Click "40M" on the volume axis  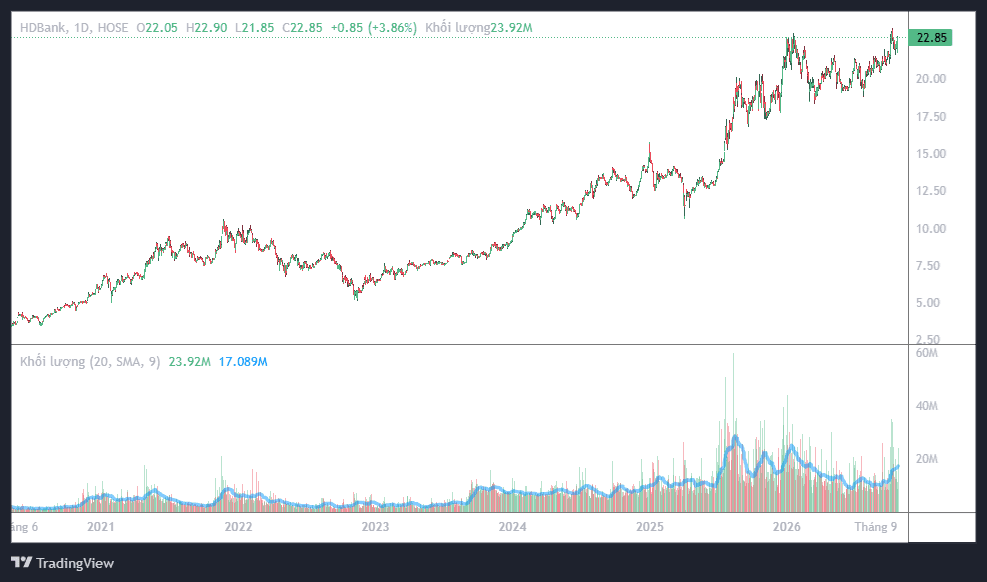[927, 406]
